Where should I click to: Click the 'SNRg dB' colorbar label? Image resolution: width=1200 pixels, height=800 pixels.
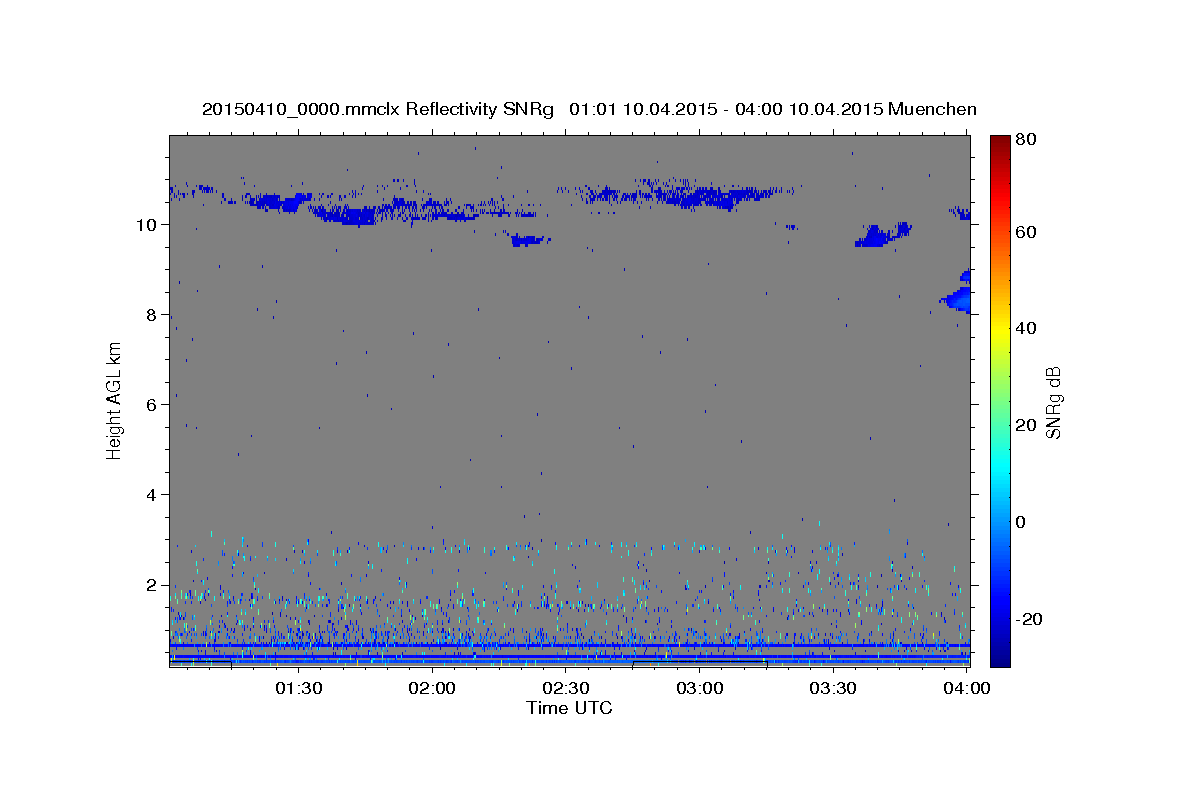point(1053,402)
